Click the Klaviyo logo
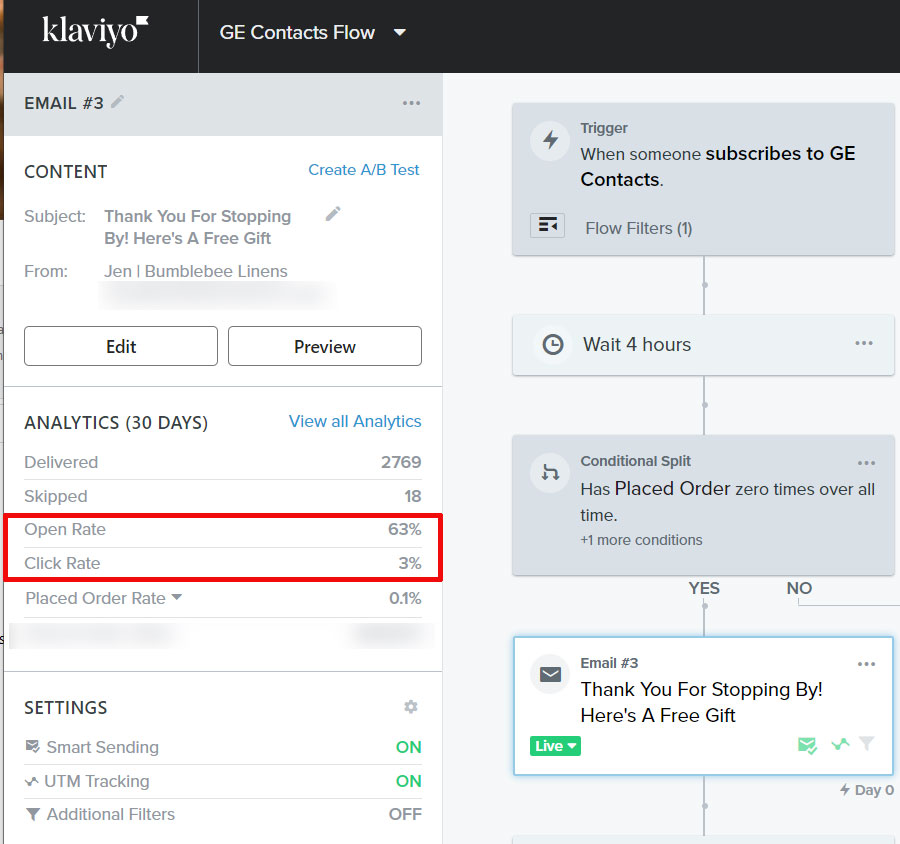 (x=96, y=31)
